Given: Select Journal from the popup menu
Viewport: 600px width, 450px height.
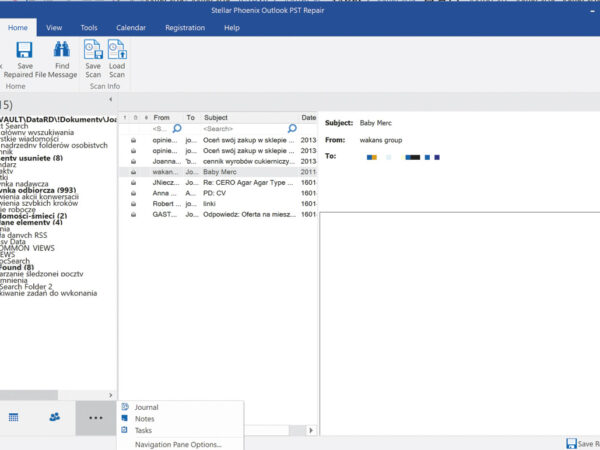Looking at the screenshot, I should (146, 407).
